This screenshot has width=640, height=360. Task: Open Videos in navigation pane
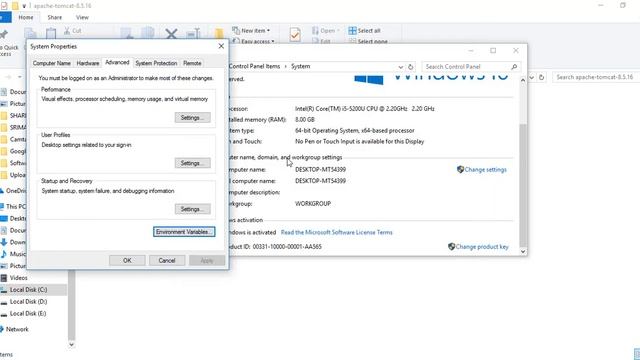19,278
